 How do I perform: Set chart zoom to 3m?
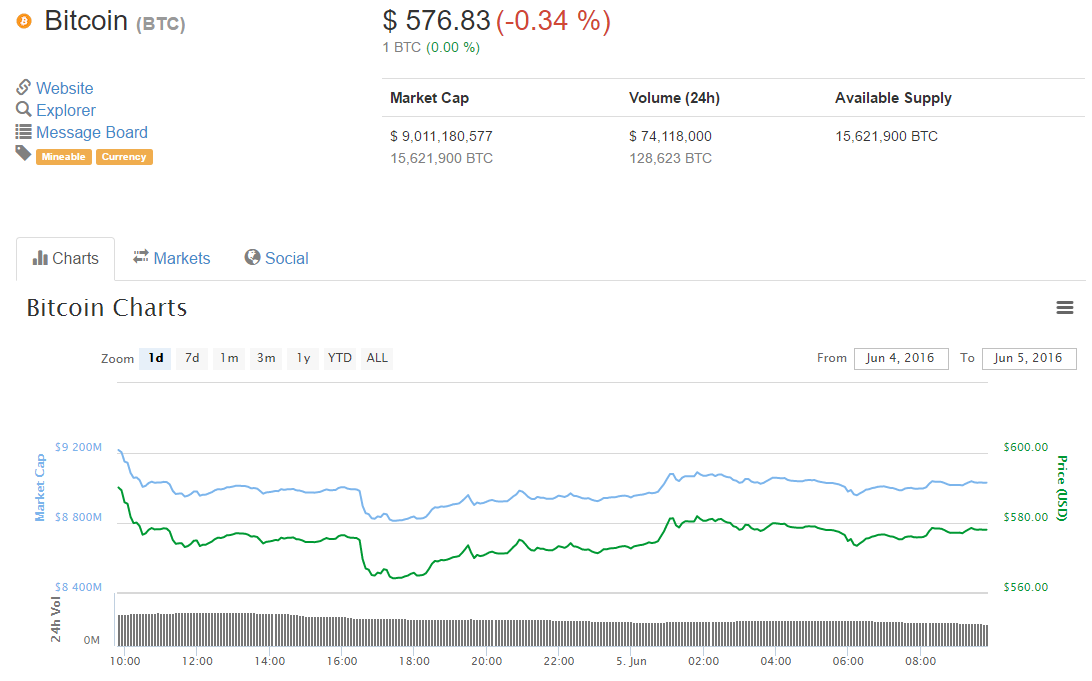(266, 358)
